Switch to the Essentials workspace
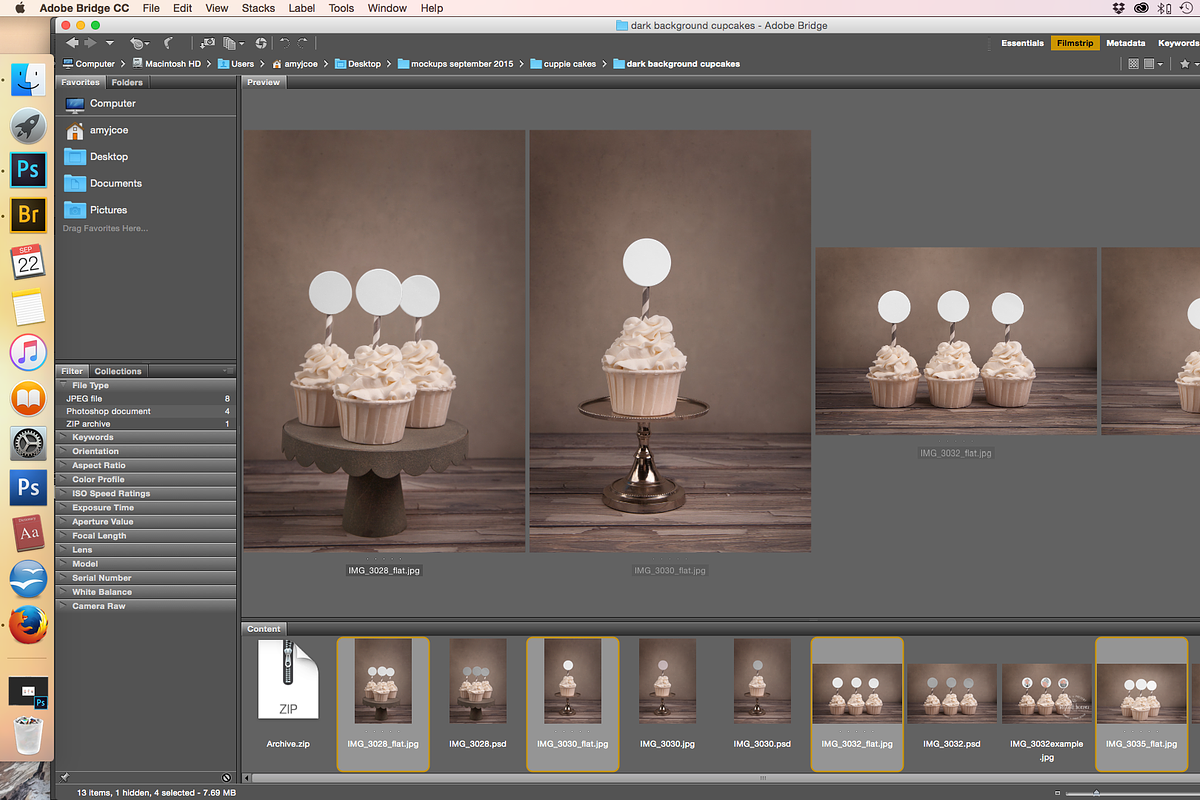 coord(1022,43)
